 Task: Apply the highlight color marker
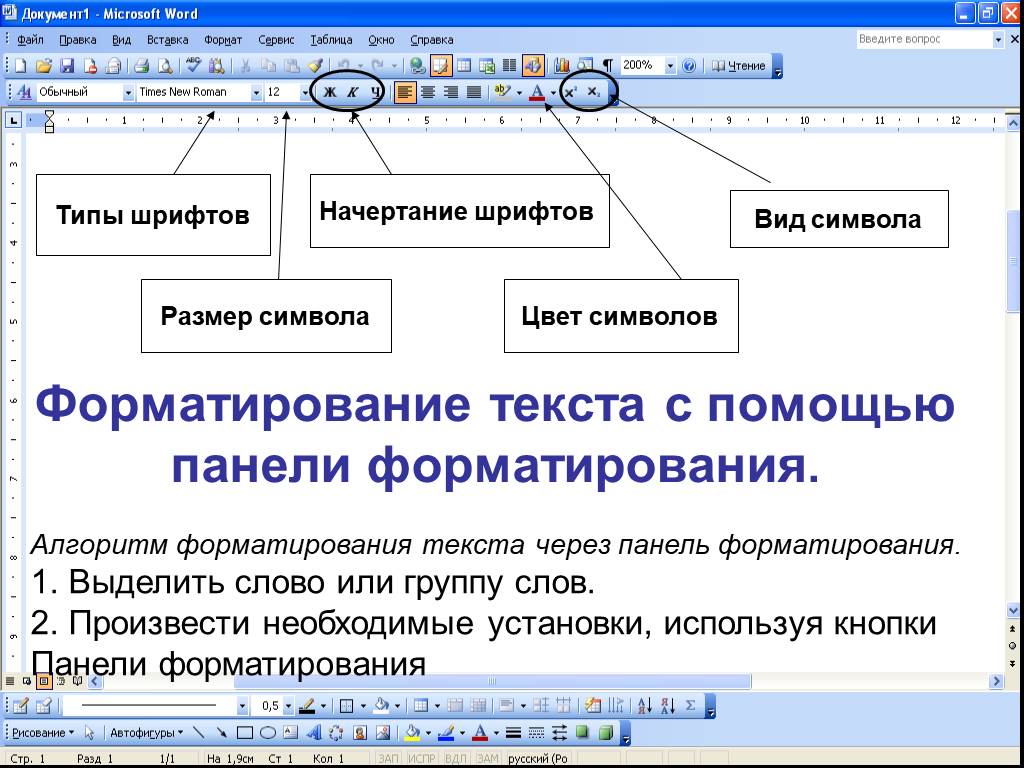[502, 92]
